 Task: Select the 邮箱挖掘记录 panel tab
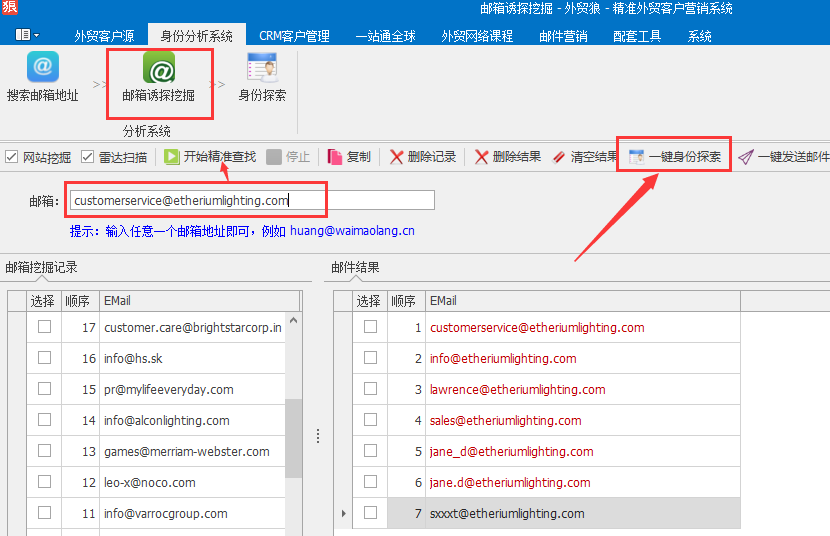coord(41,267)
